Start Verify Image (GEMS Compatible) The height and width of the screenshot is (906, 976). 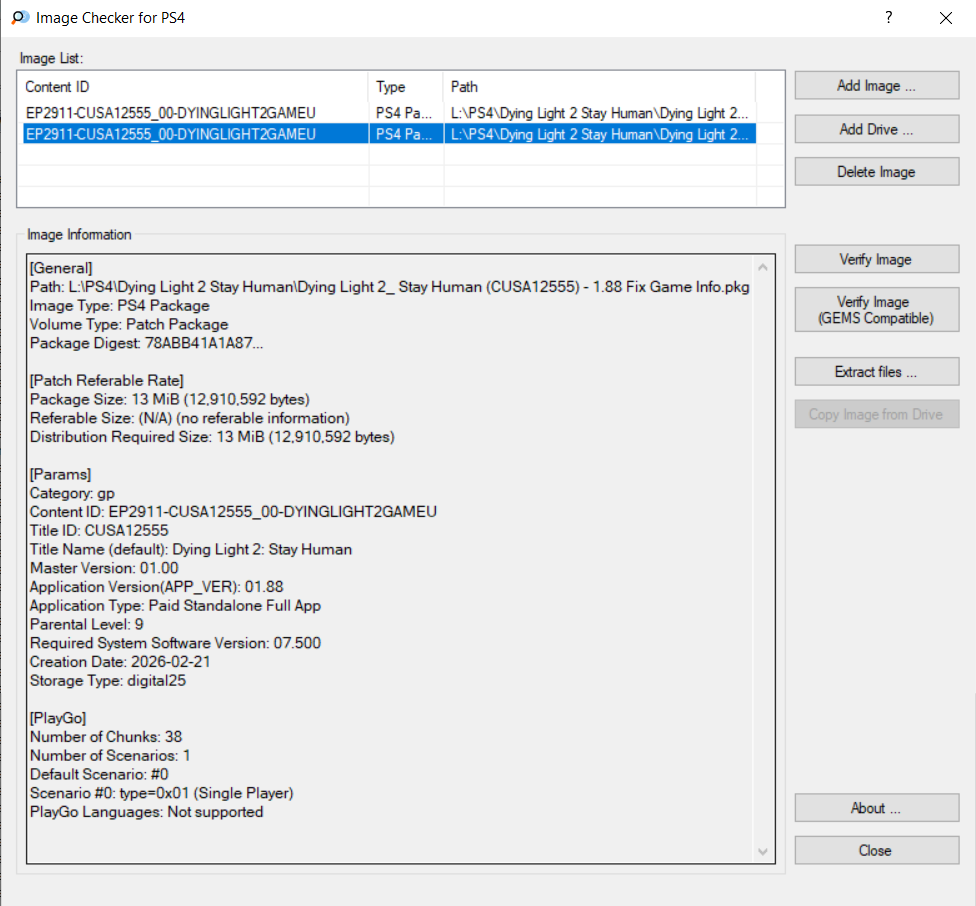click(x=876, y=310)
